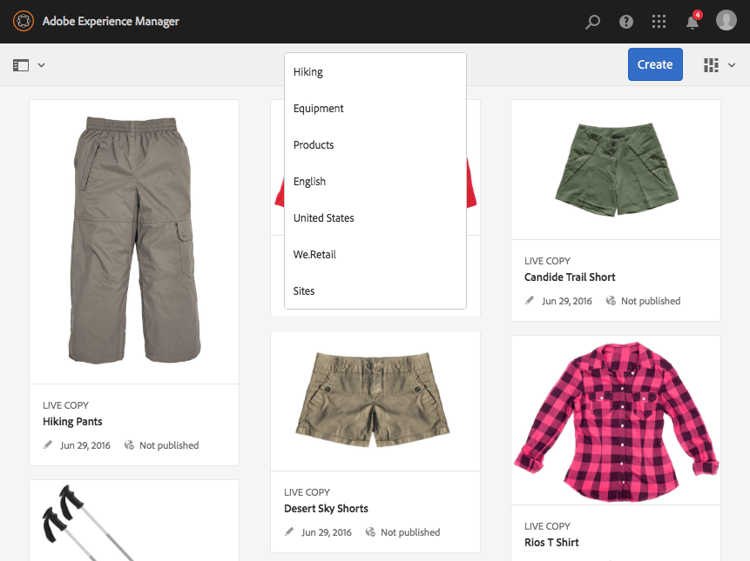Open the ski poles card thumbnail

coord(134,521)
